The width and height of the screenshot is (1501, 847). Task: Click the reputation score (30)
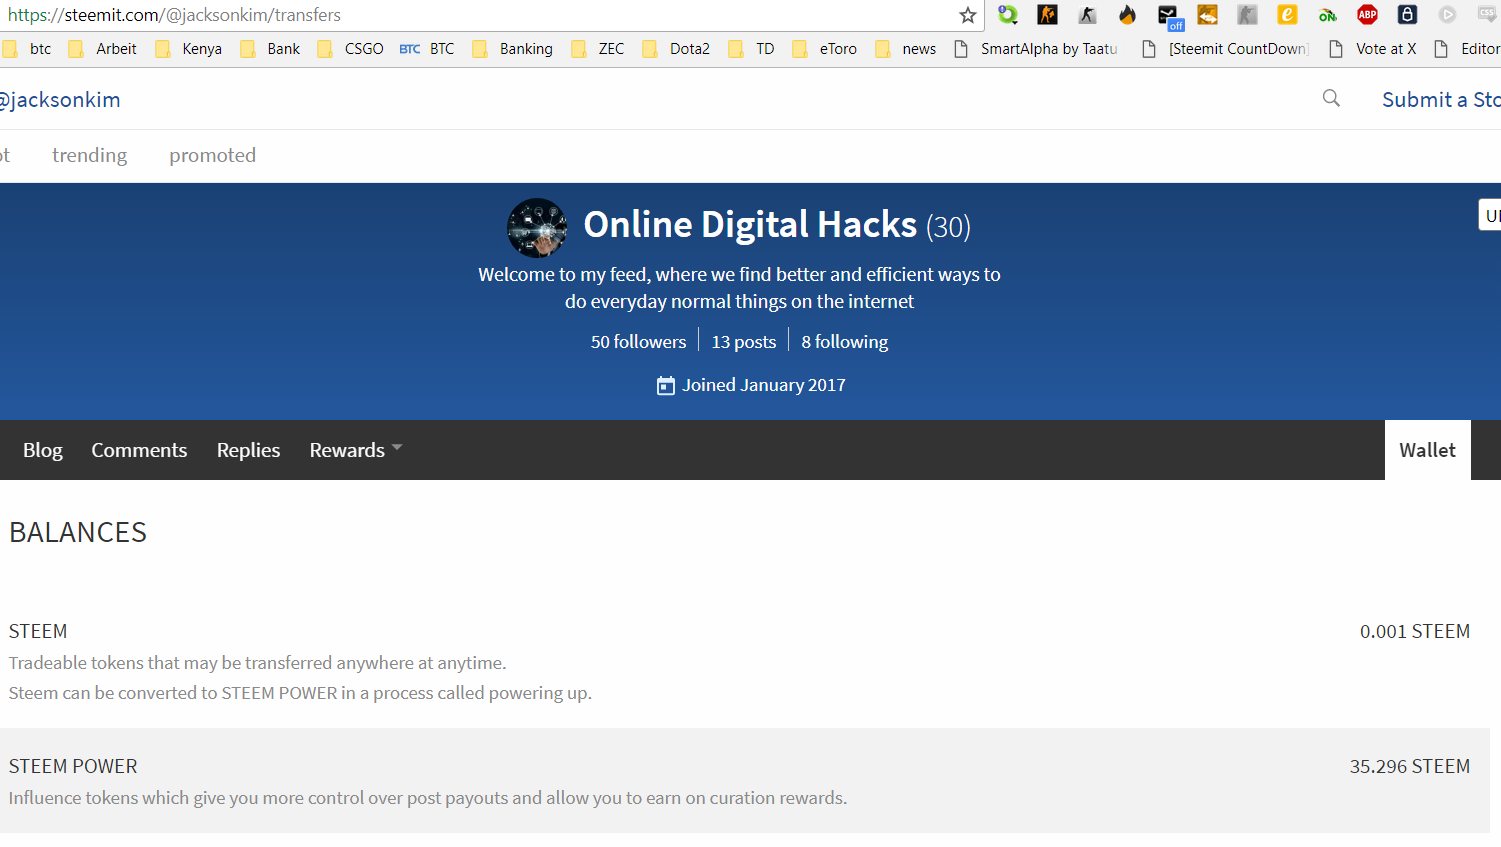pyautogui.click(x=948, y=227)
